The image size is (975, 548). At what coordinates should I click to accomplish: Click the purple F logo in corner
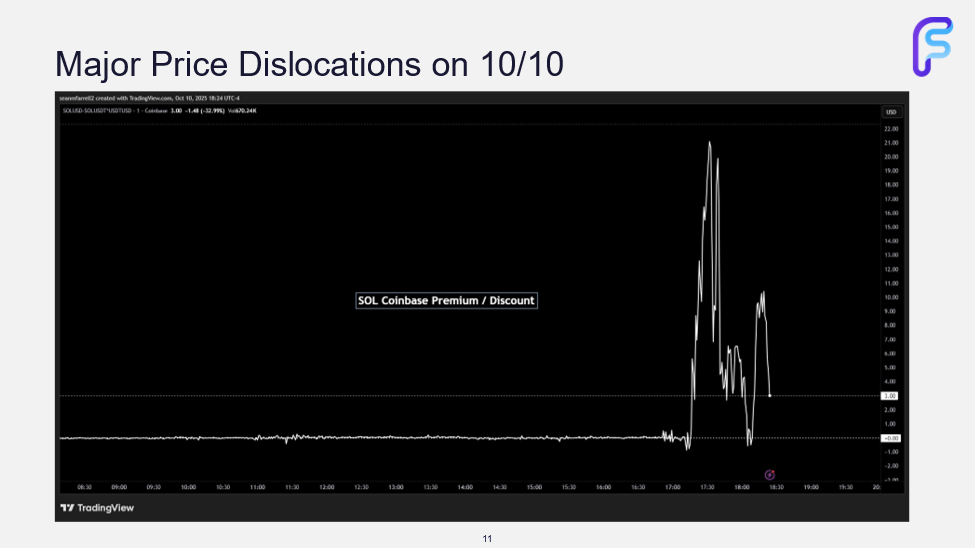(934, 47)
